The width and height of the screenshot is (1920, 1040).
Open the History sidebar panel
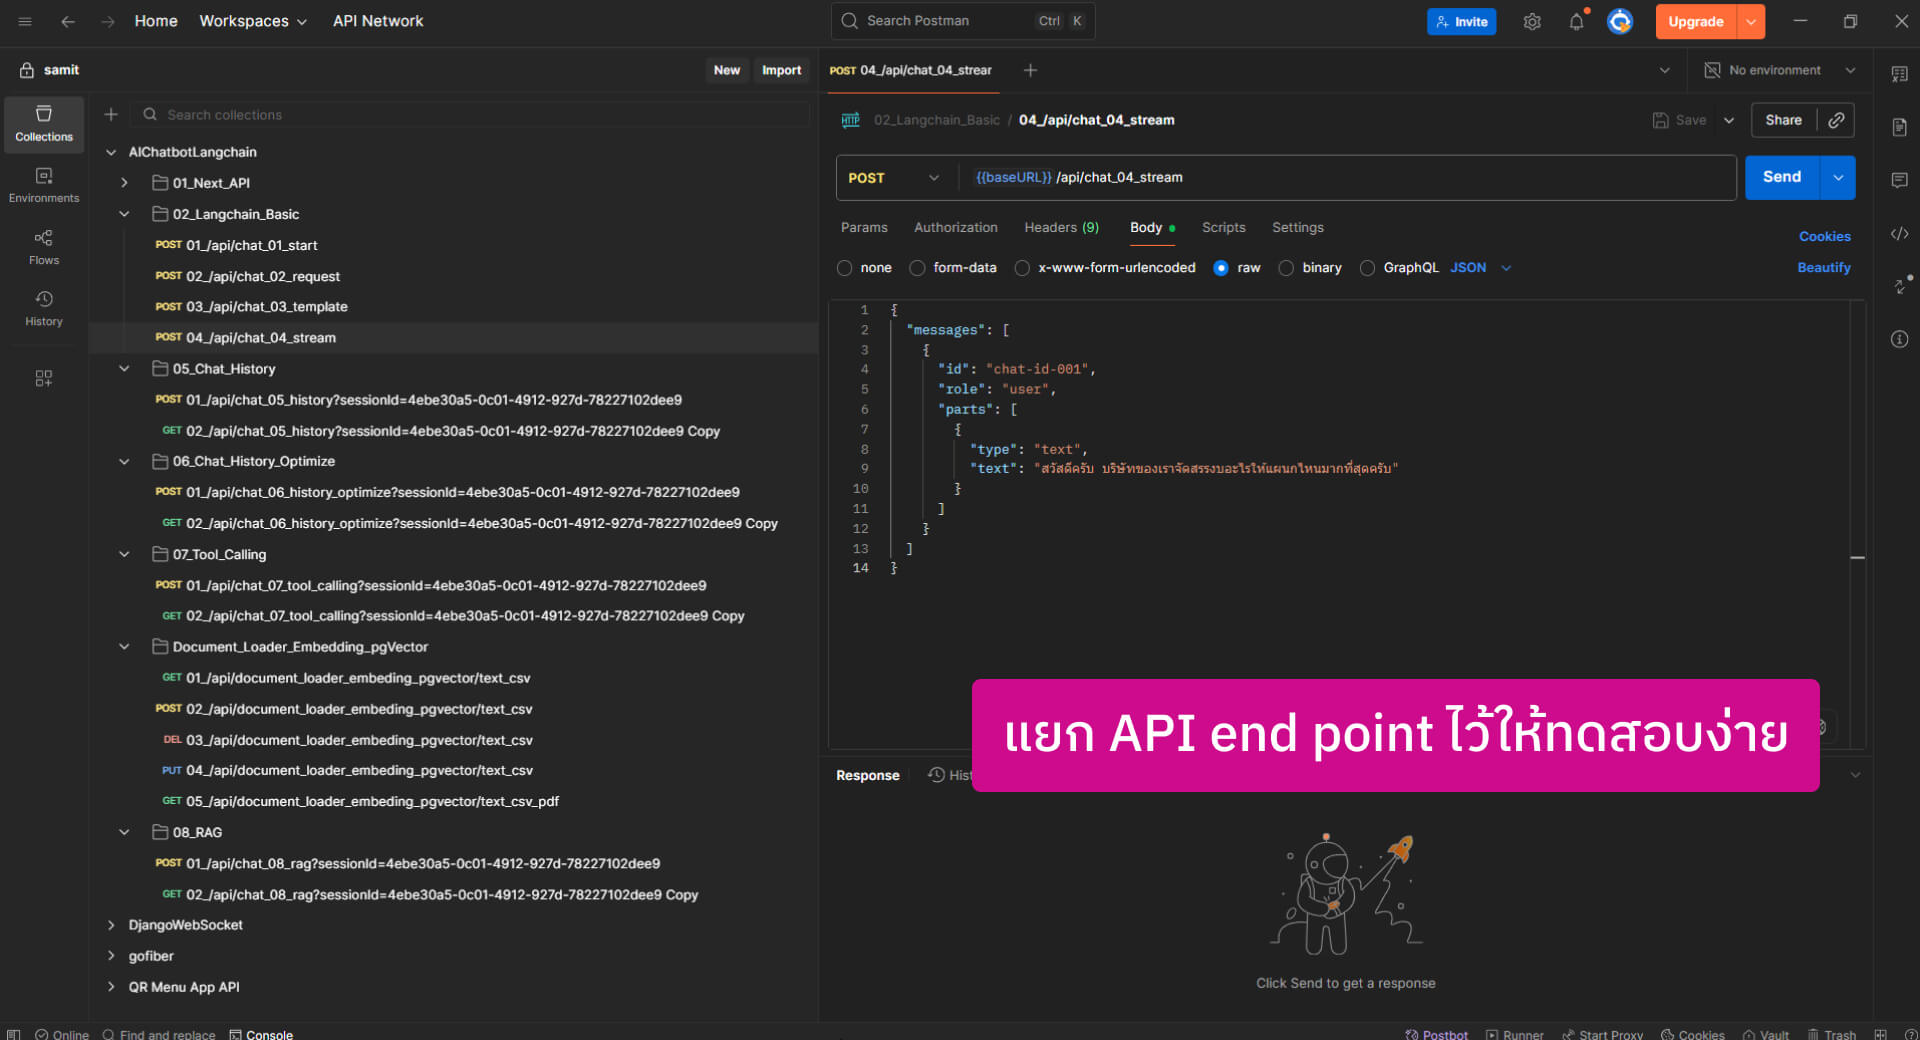(44, 308)
